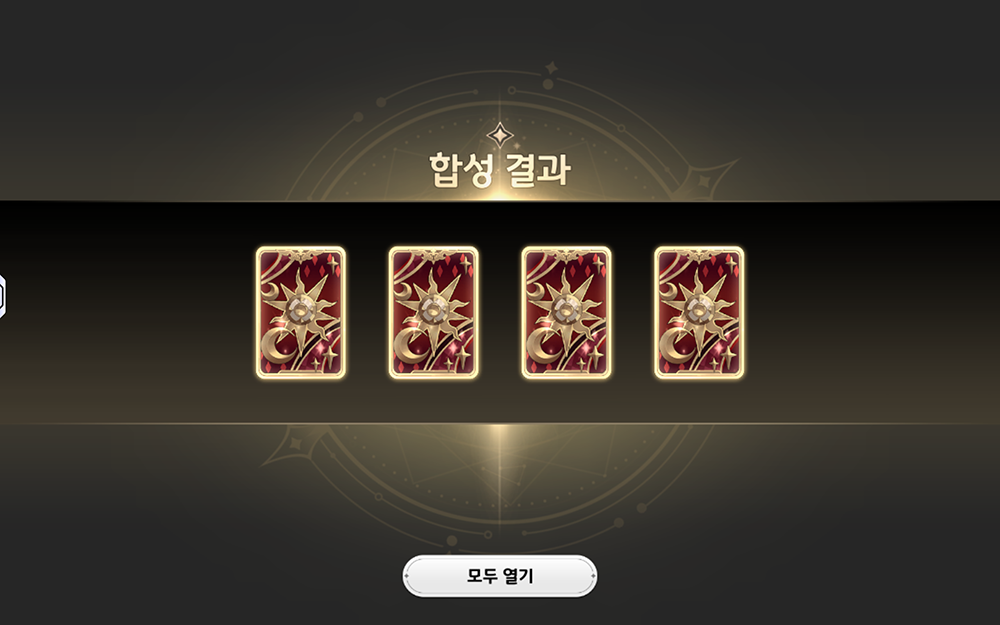
Task: Flip the leftmost red synthesis card
Action: [x=301, y=312]
